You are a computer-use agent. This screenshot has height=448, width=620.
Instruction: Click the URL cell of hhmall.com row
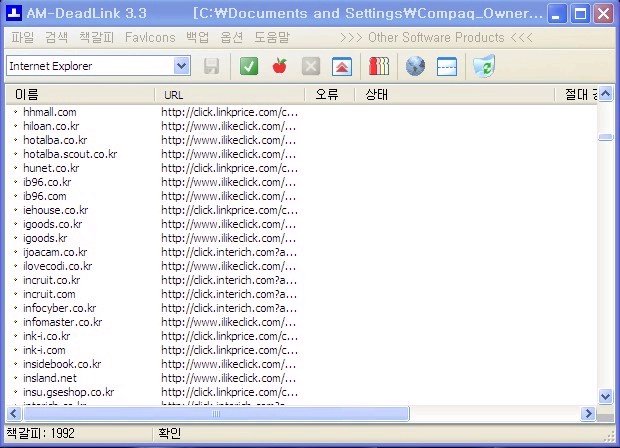(229, 112)
